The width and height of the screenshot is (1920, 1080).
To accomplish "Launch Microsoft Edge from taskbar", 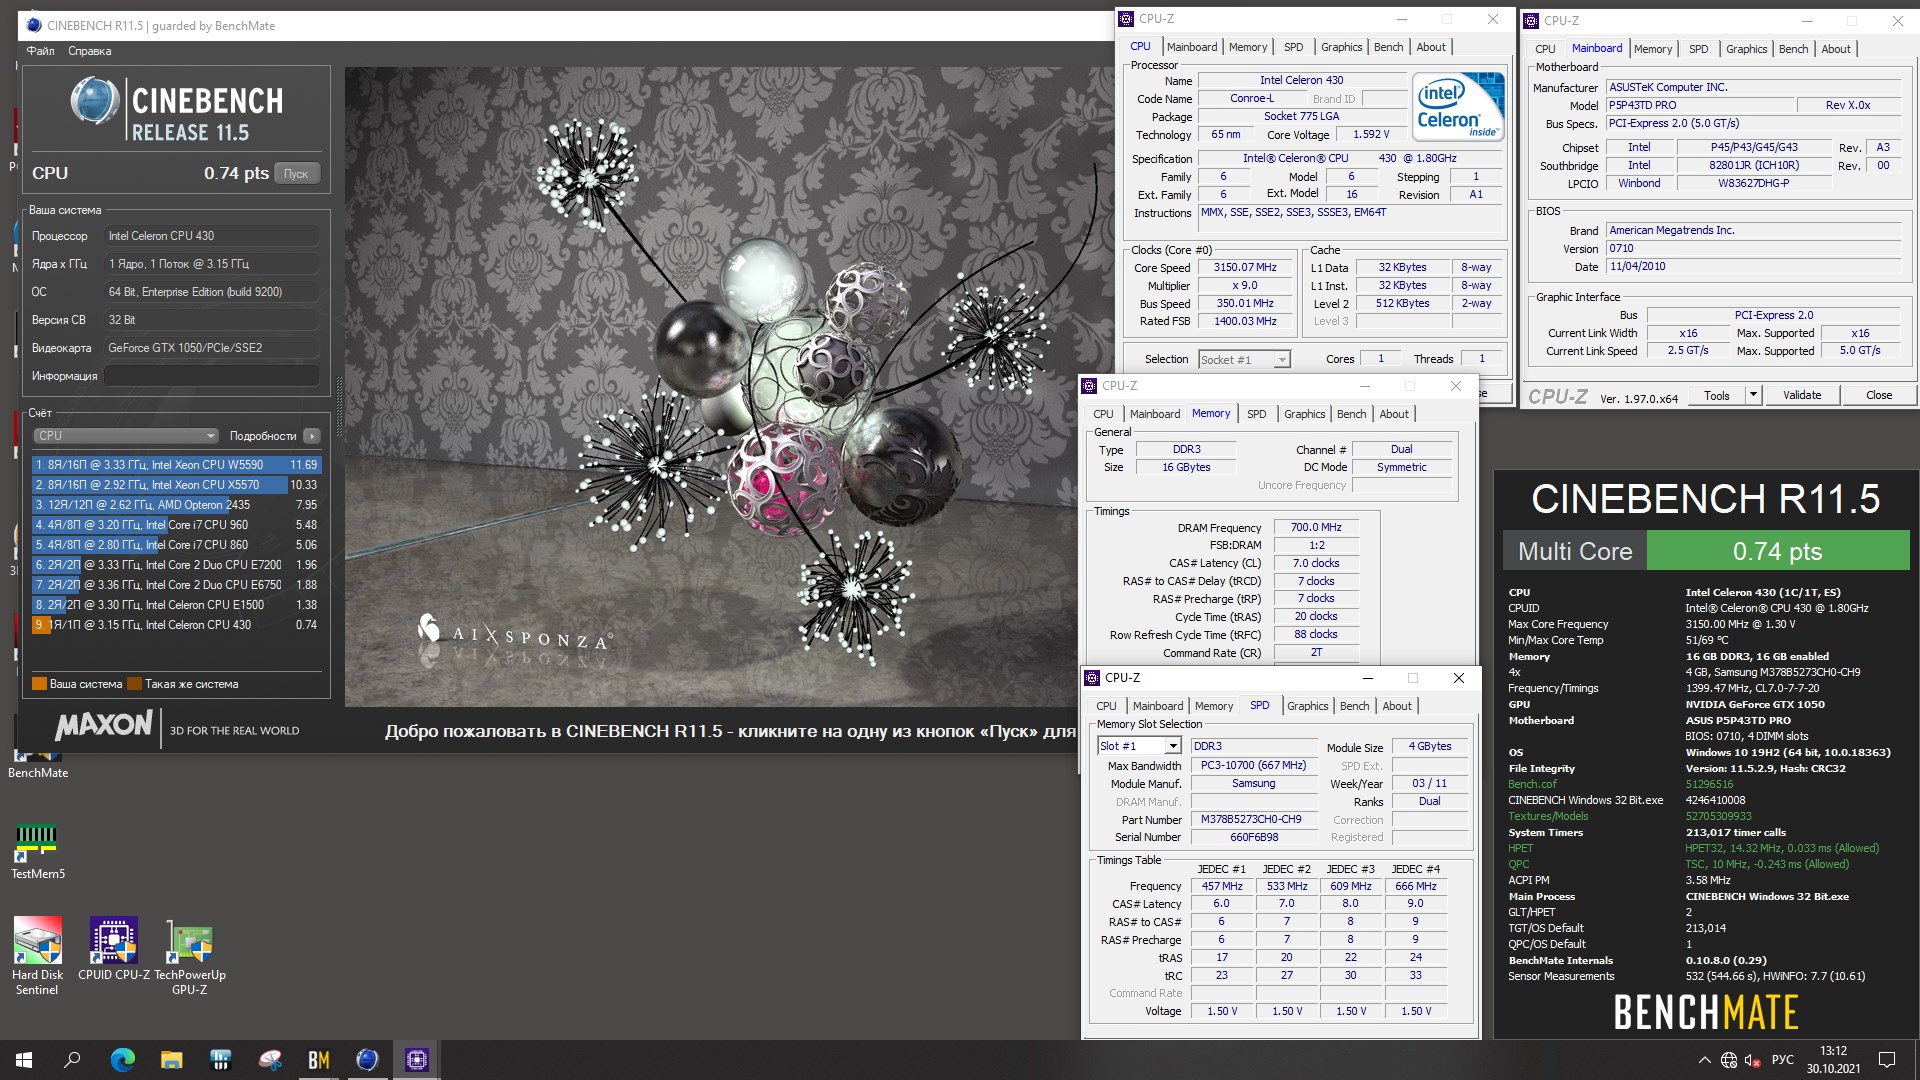I will [122, 1060].
